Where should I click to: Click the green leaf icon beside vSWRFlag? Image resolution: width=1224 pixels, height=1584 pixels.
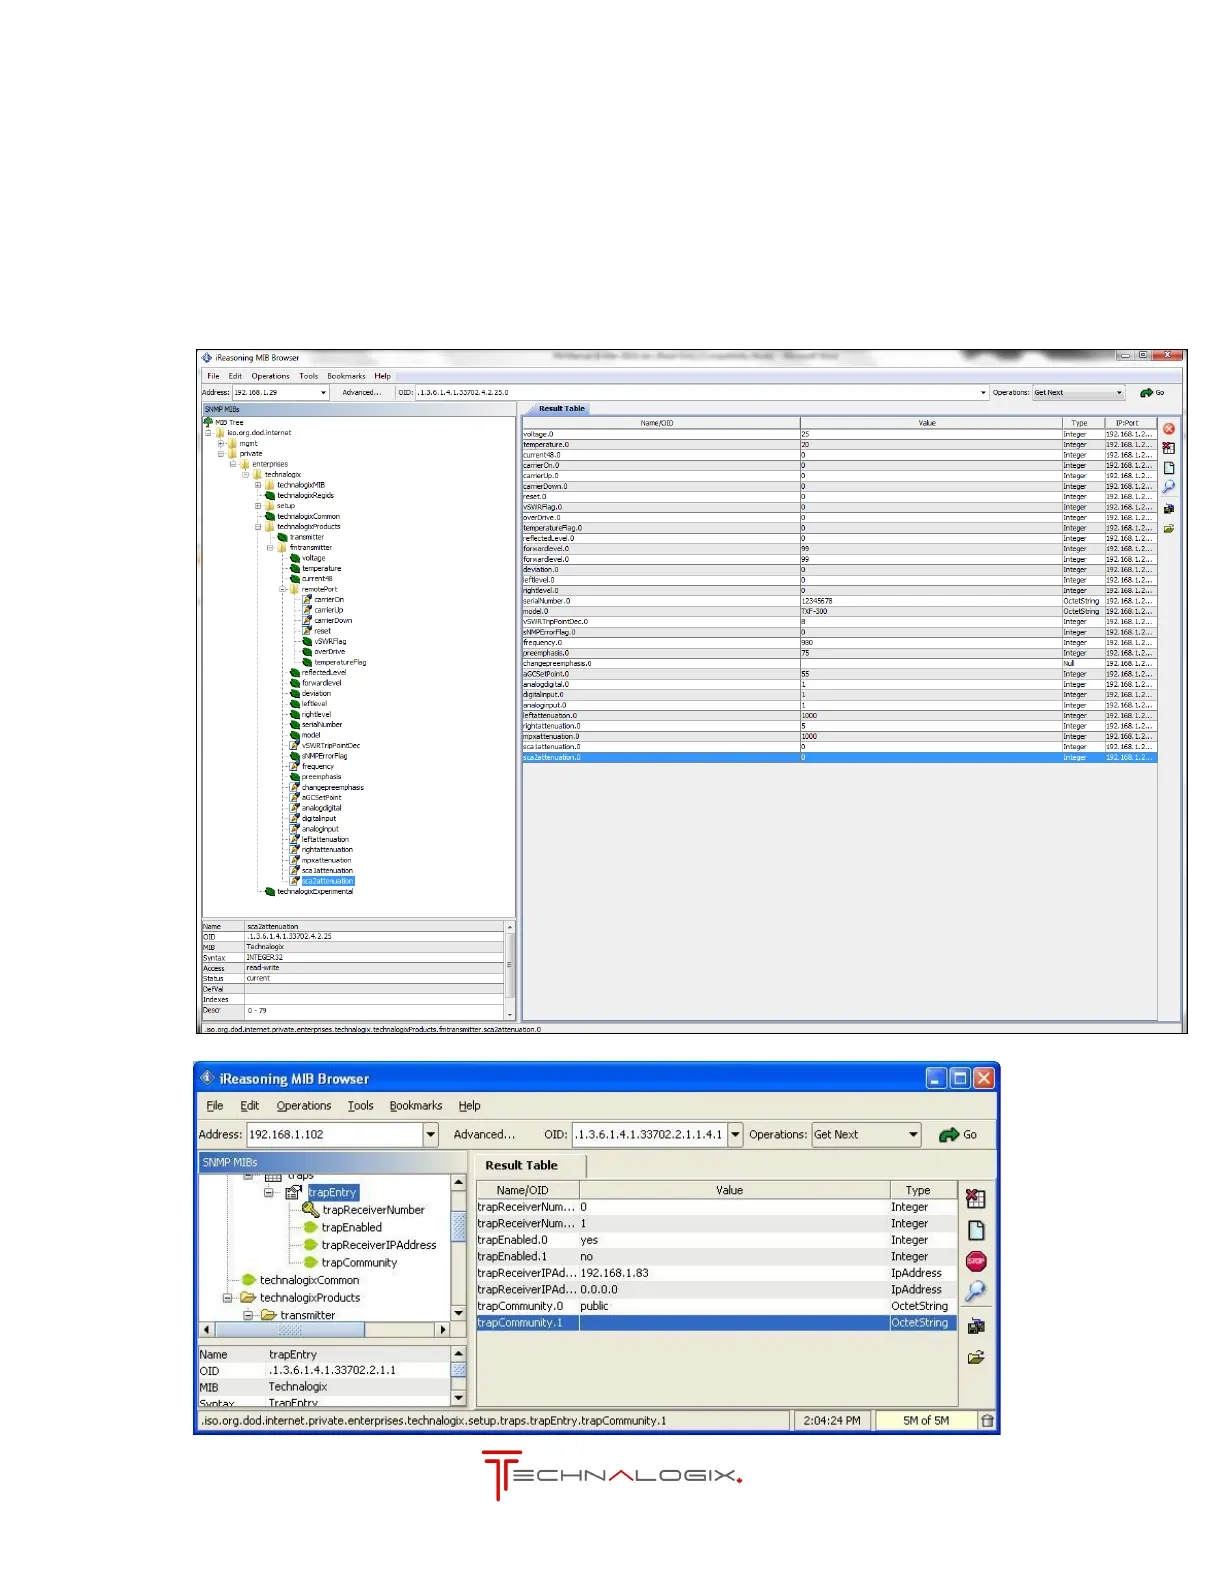[x=307, y=642]
